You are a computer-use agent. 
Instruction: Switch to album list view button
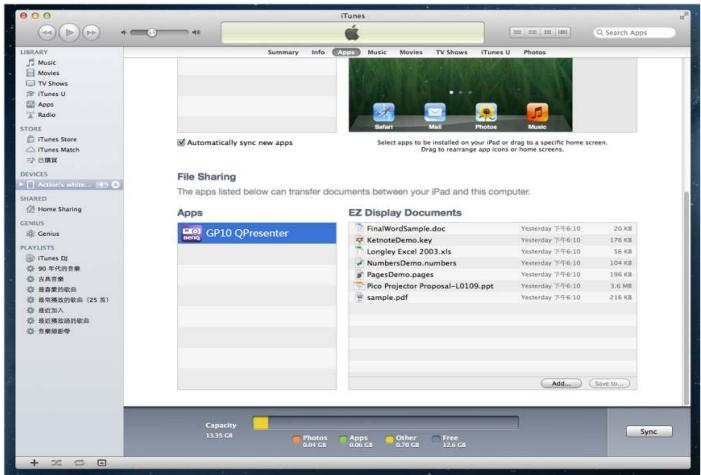[532, 32]
